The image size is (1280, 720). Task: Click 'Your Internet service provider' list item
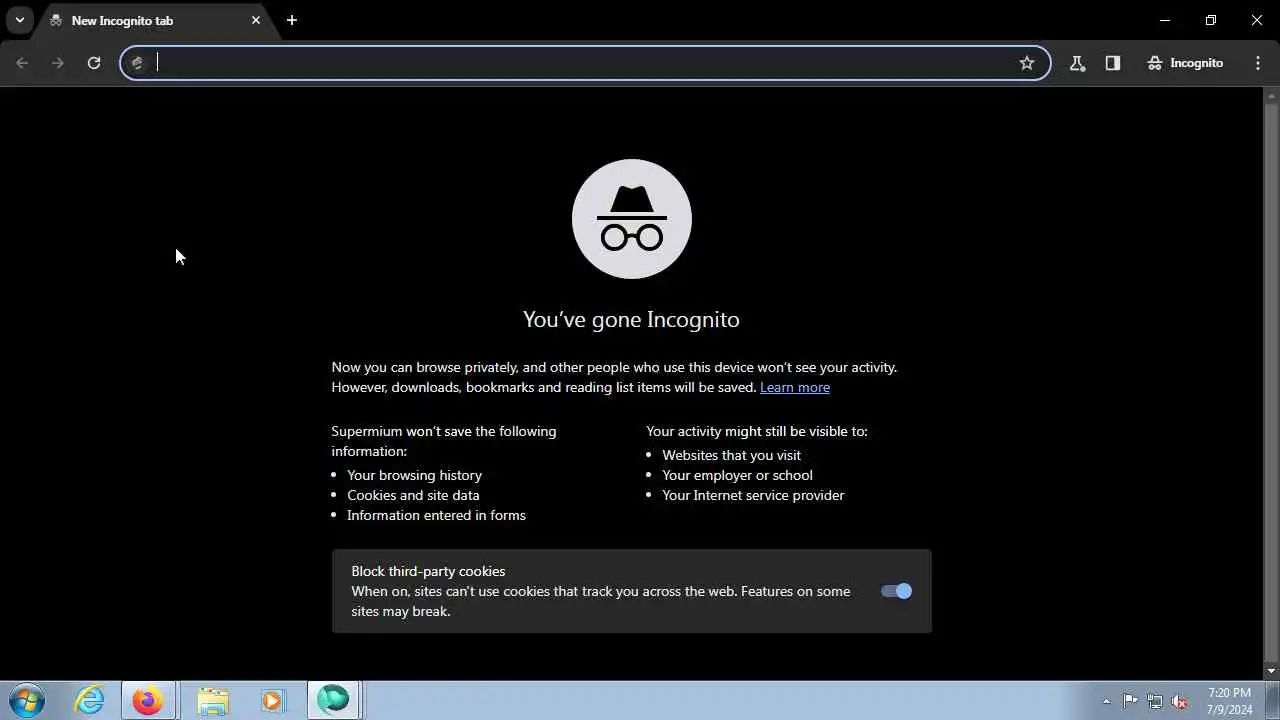tap(753, 495)
